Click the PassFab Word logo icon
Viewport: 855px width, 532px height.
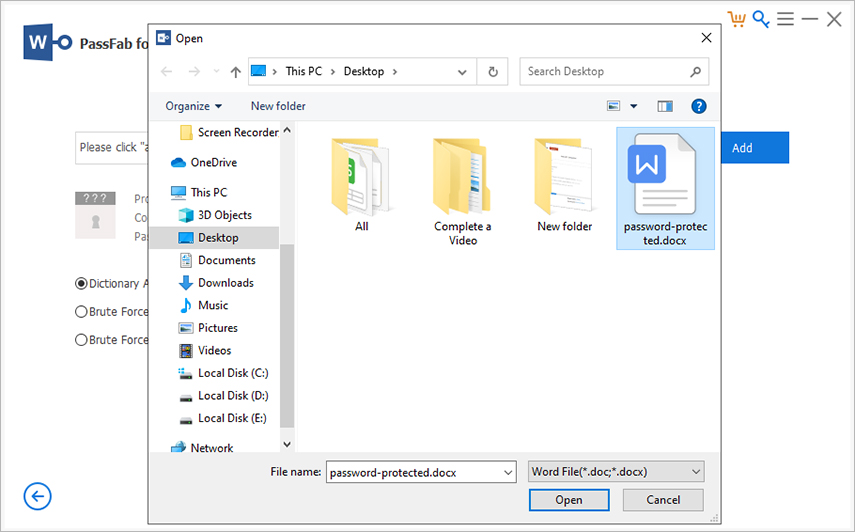[47, 42]
